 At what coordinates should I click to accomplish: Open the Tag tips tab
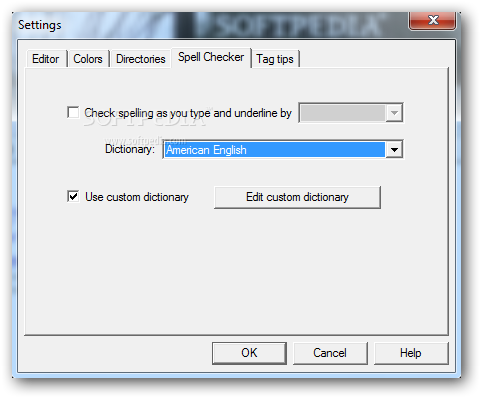pos(275,59)
